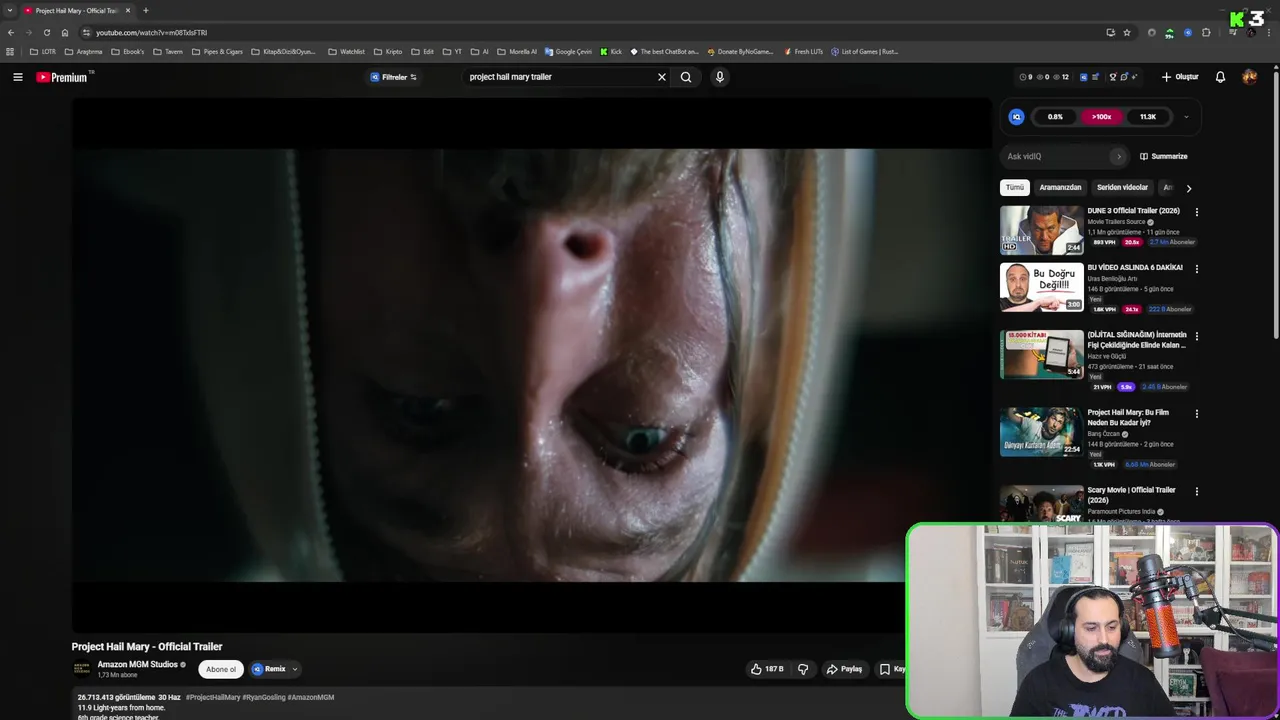Click the Paylaş share button
The image size is (1280, 720).
click(x=844, y=669)
